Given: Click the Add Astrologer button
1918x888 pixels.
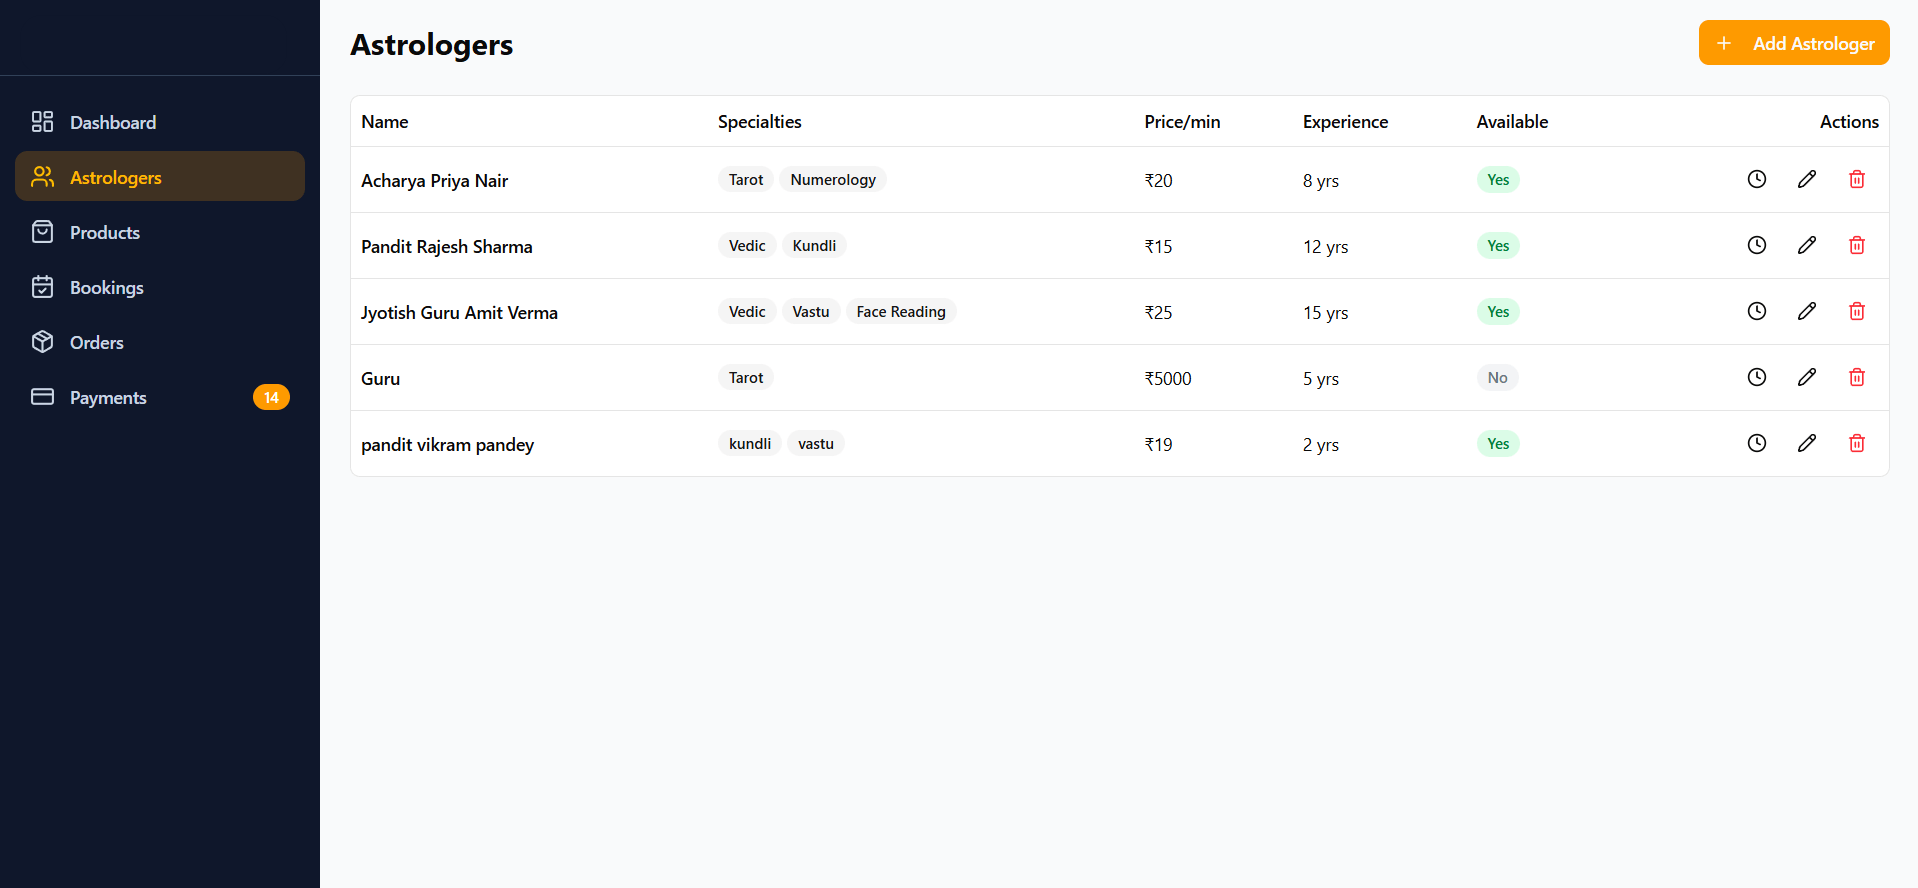Looking at the screenshot, I should click(x=1793, y=43).
